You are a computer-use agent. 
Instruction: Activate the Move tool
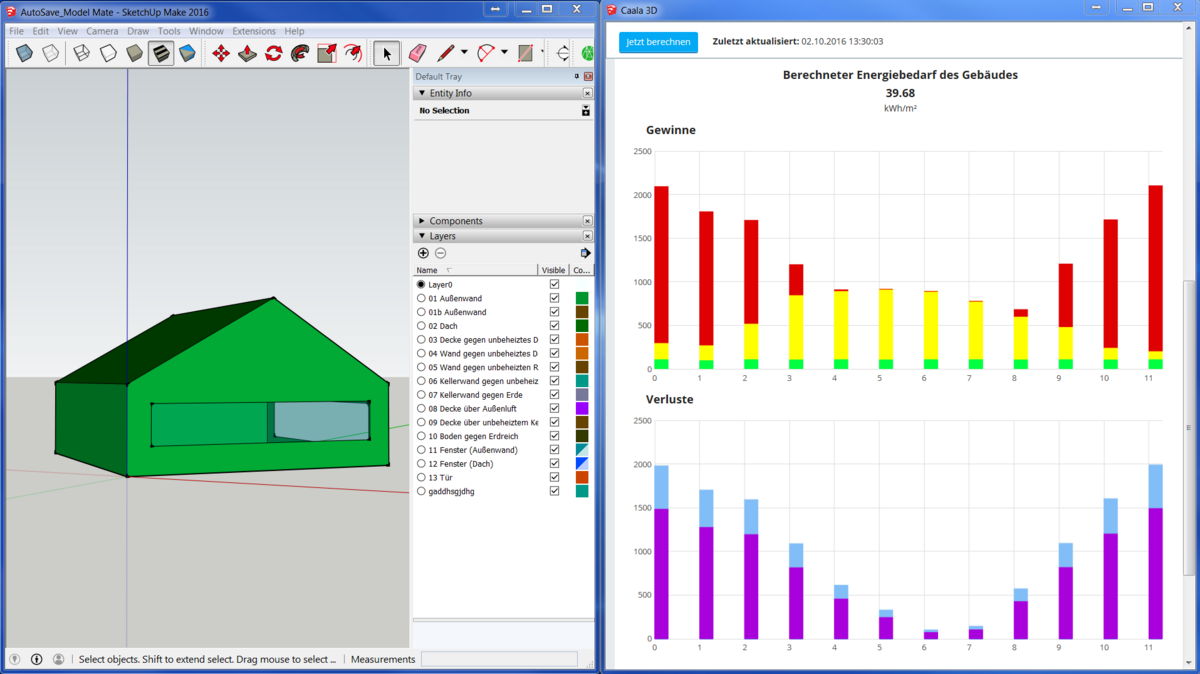221,53
